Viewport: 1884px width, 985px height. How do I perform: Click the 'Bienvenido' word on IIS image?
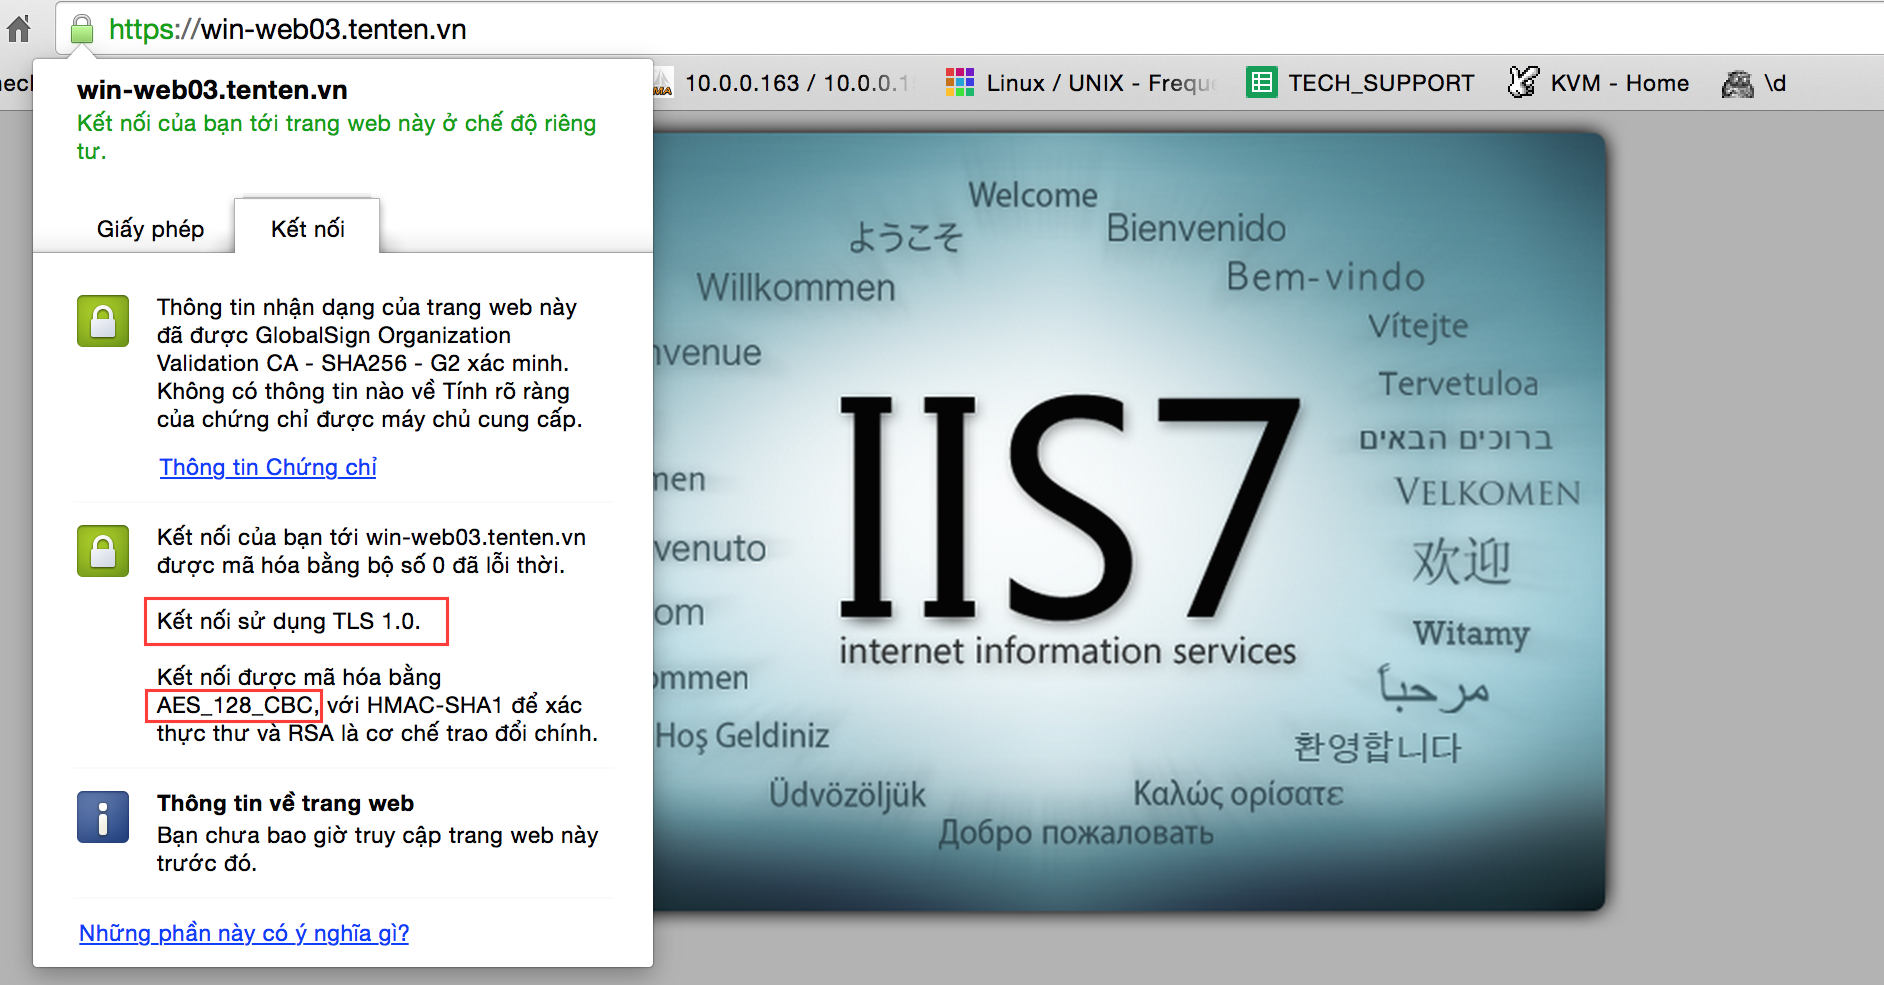tap(1196, 228)
